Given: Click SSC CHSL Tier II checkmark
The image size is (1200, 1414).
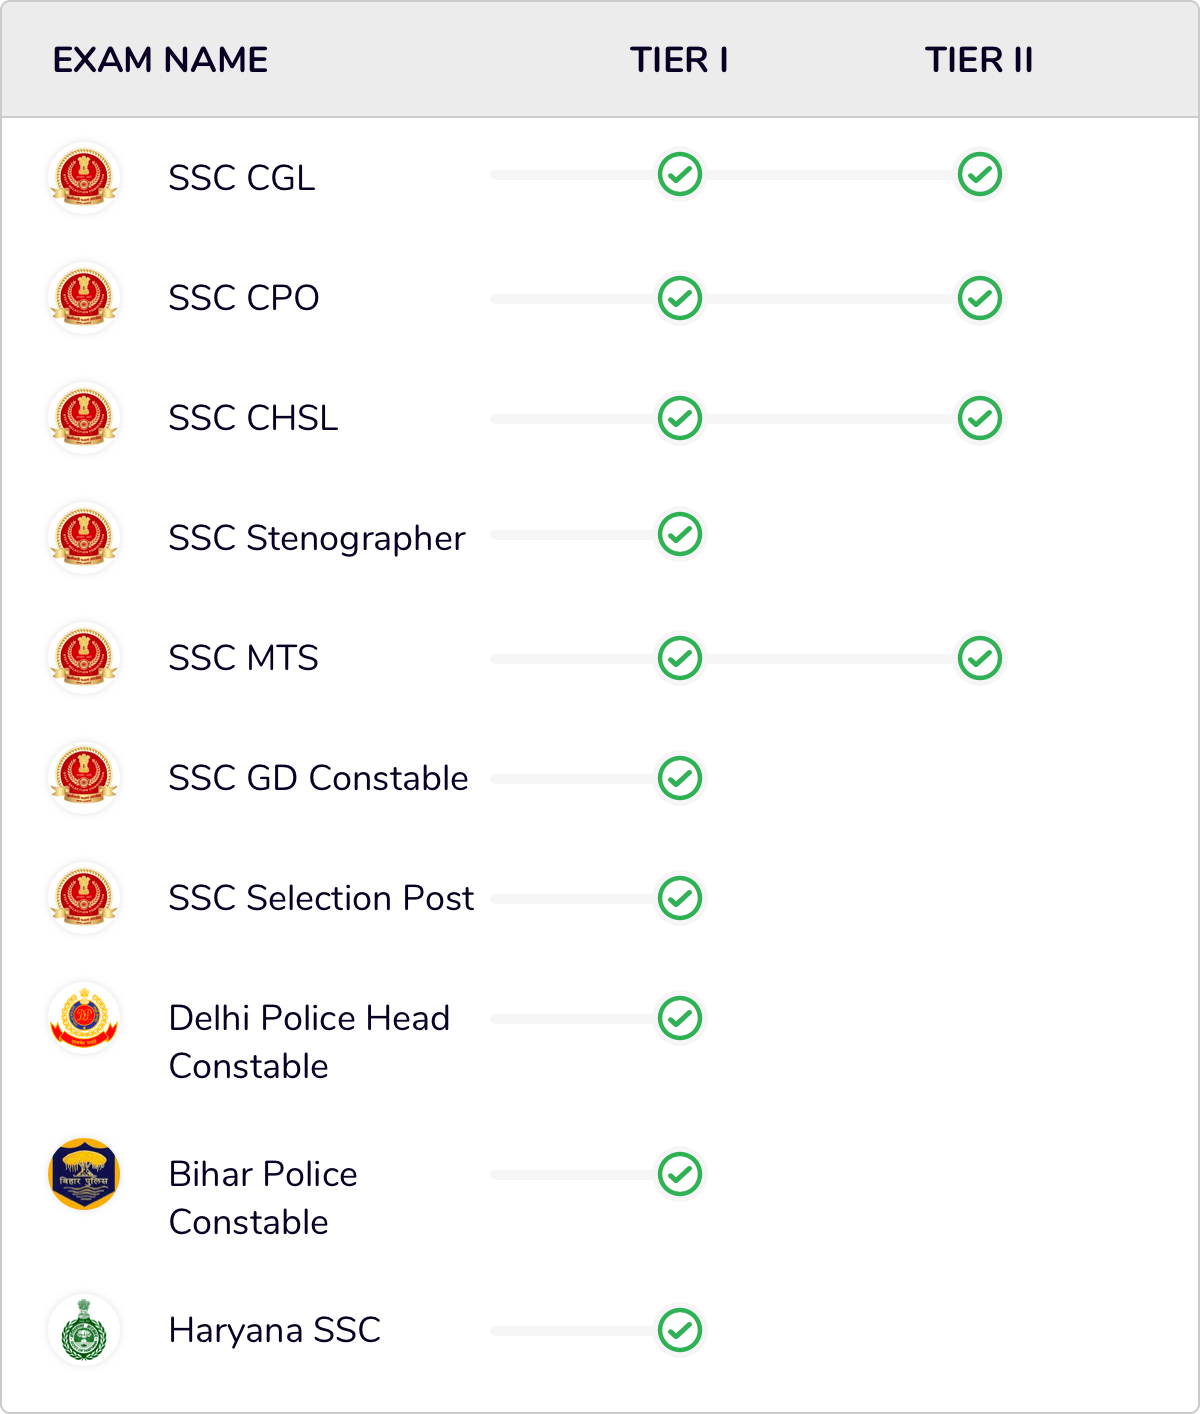Looking at the screenshot, I should 980,418.
